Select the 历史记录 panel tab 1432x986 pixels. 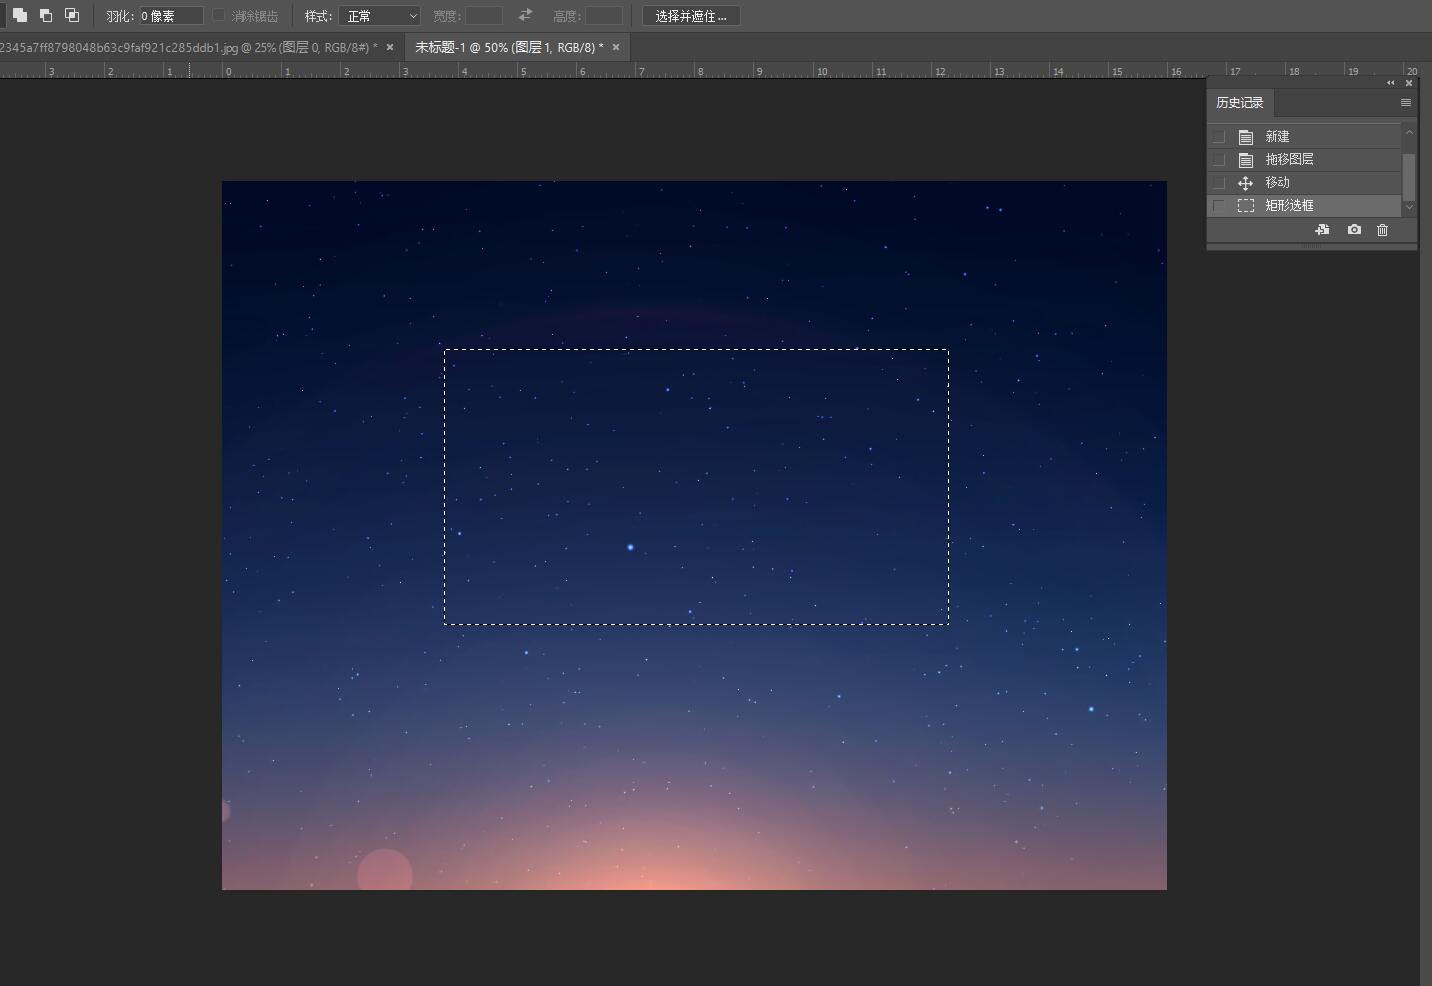click(1240, 103)
